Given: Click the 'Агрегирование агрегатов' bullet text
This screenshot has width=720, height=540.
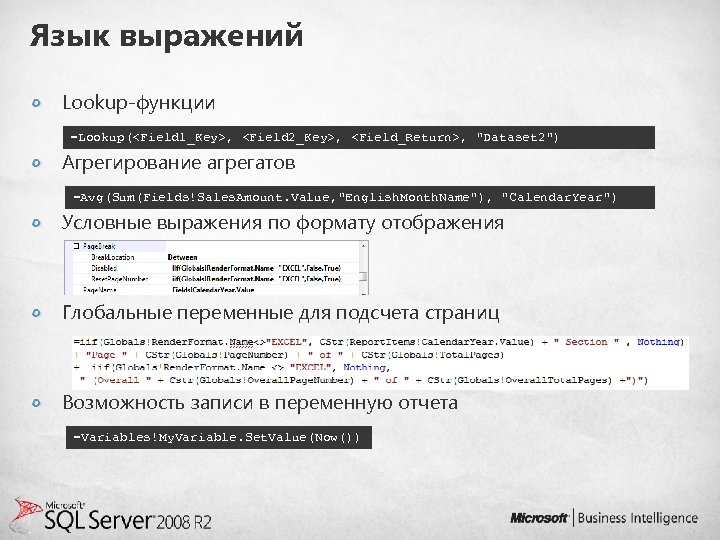Looking at the screenshot, I should (179, 163).
